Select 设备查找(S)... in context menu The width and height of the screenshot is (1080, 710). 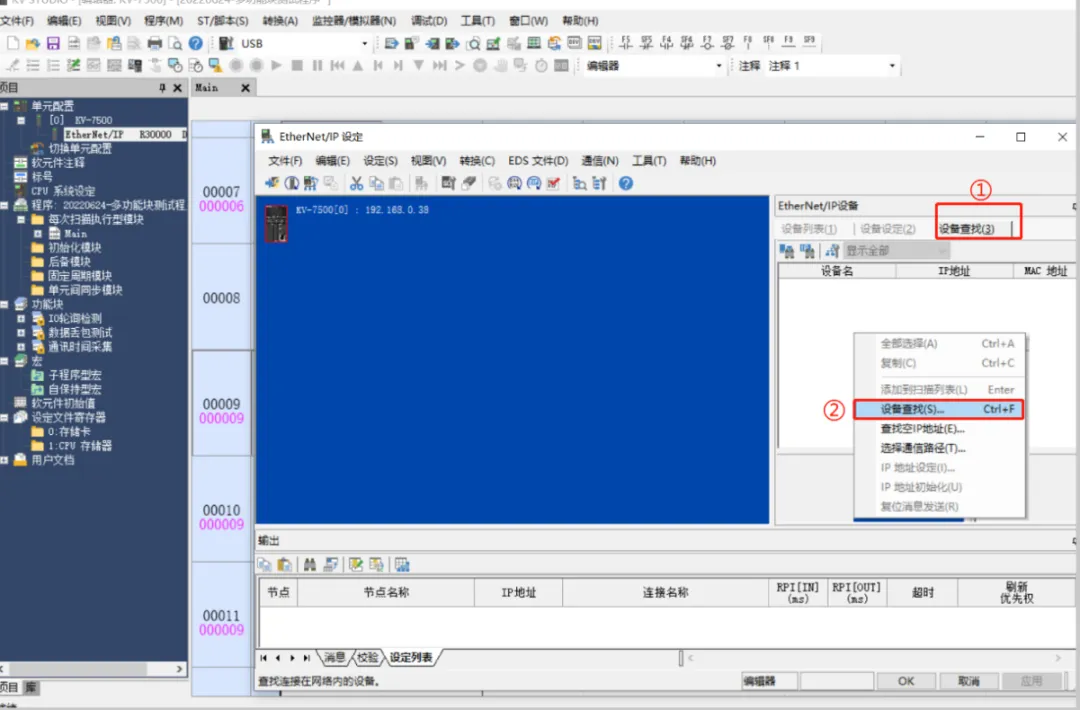click(912, 410)
